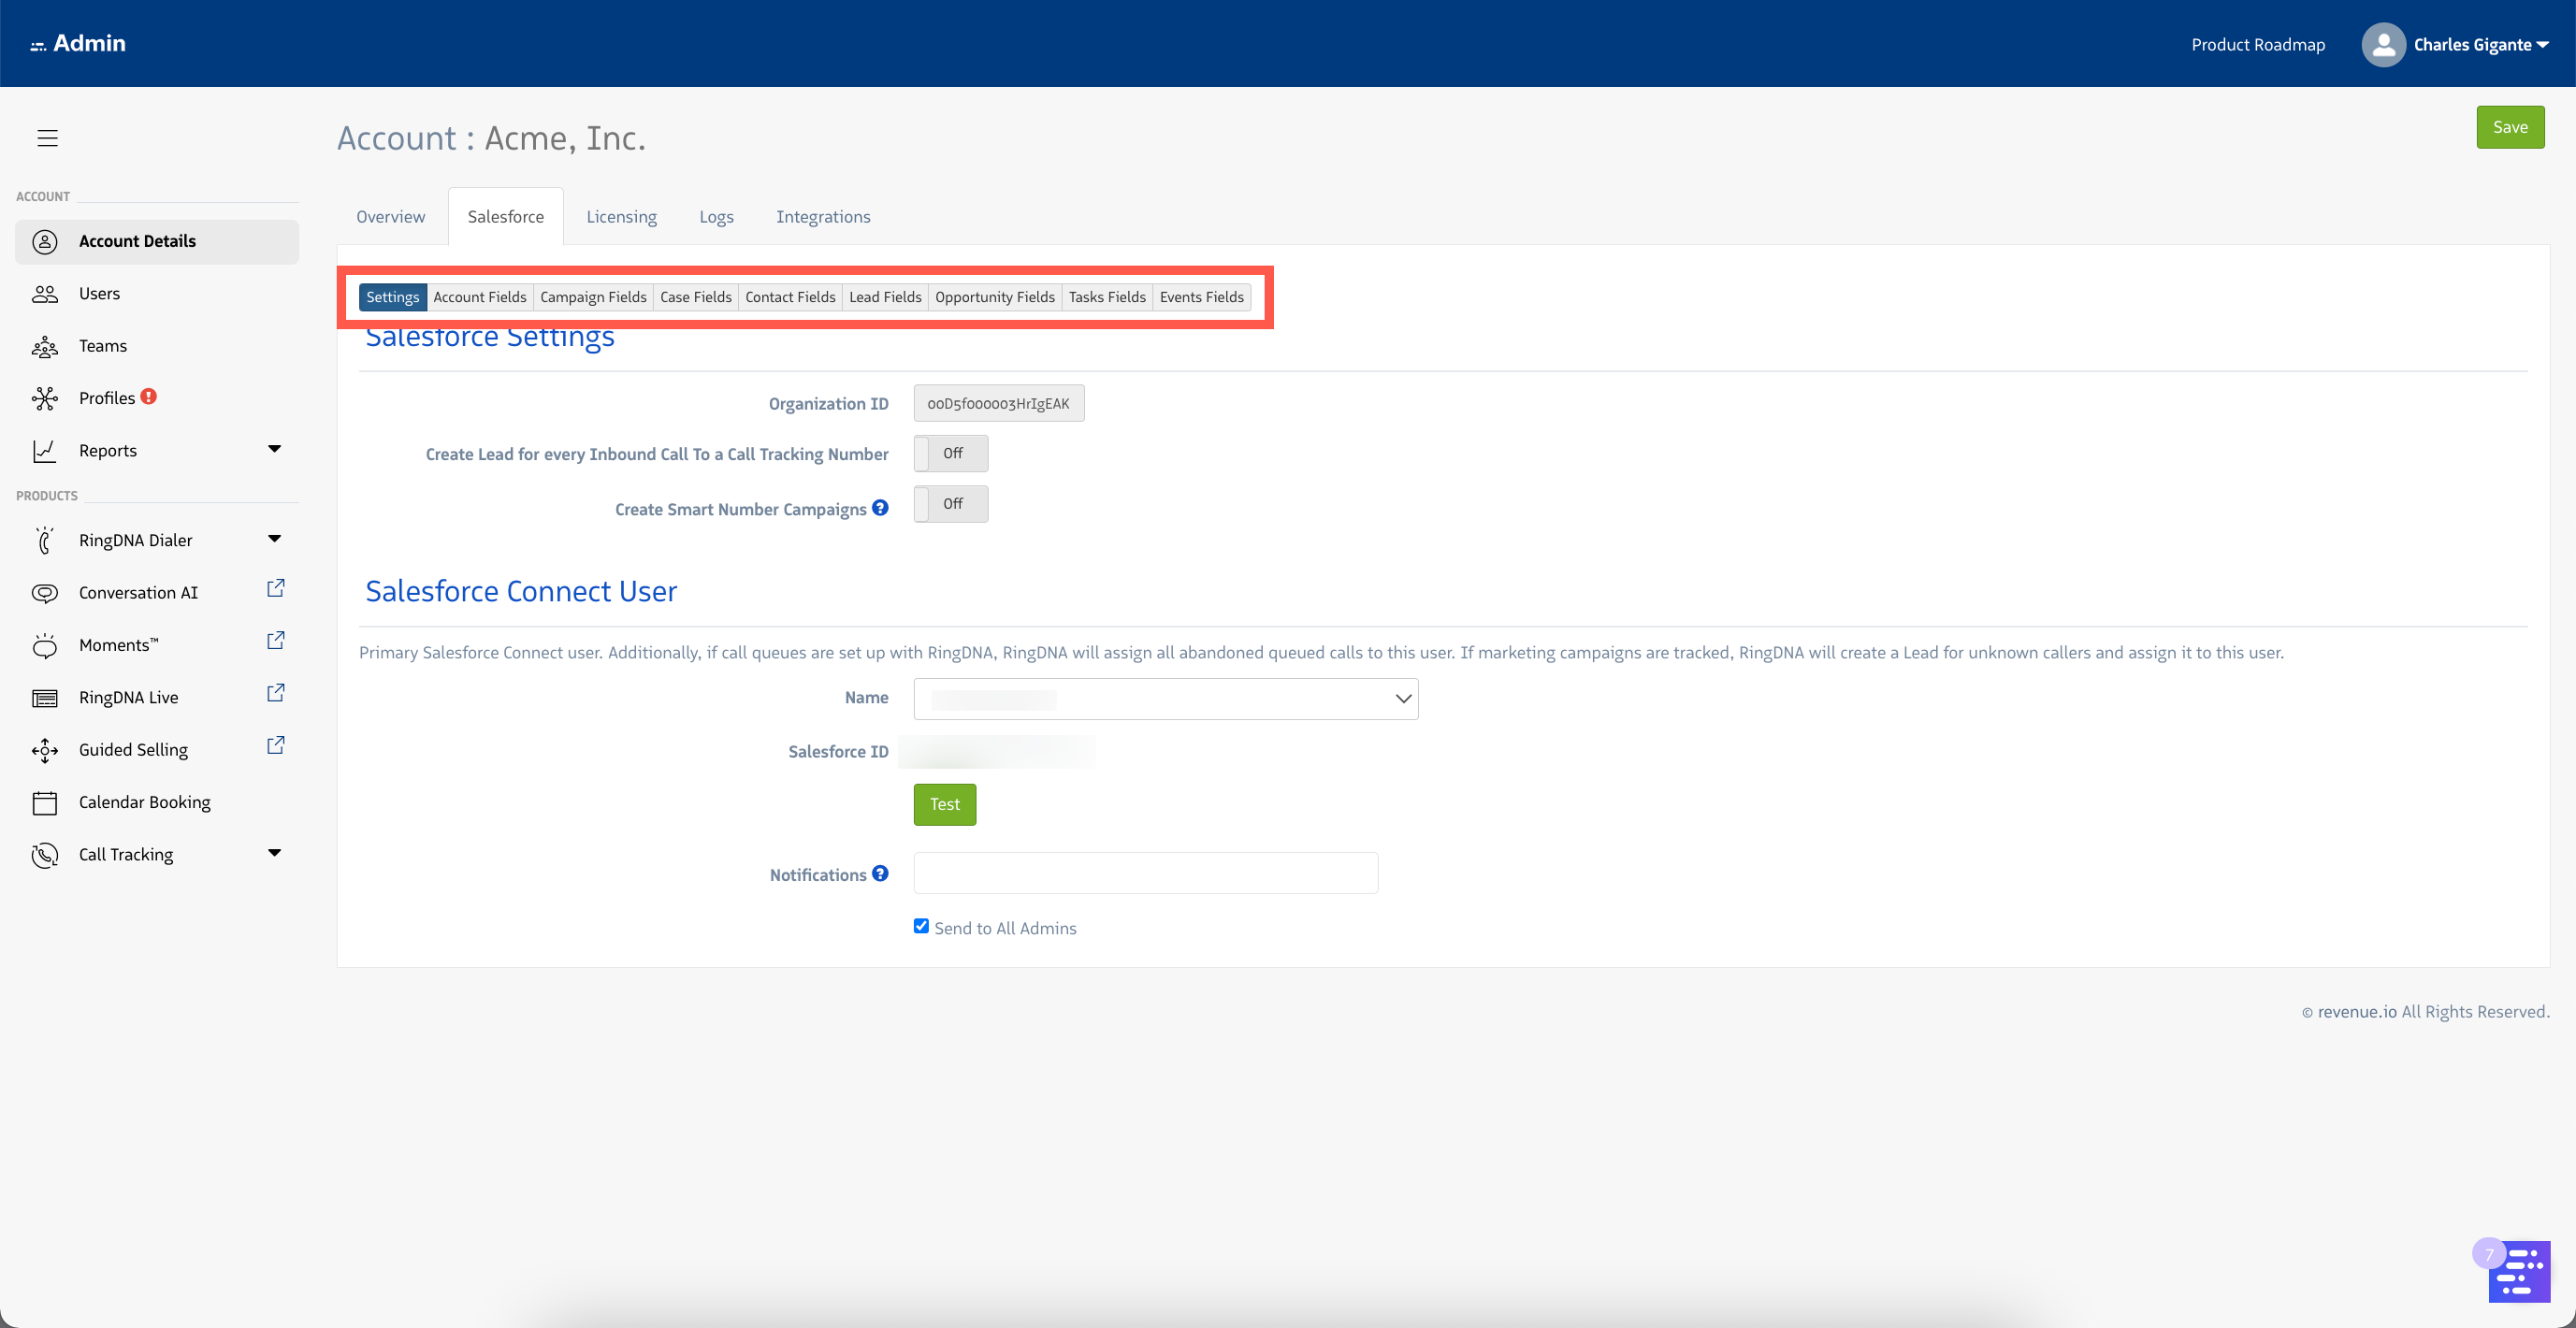Click the green Save button
The image size is (2576, 1328).
tap(2510, 127)
